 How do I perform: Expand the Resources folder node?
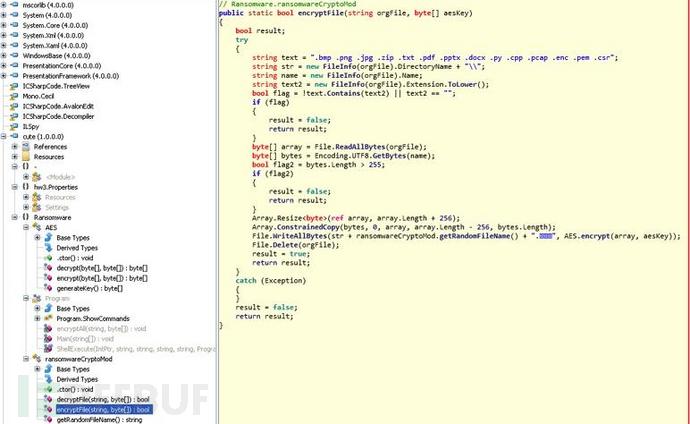[x=15, y=157]
